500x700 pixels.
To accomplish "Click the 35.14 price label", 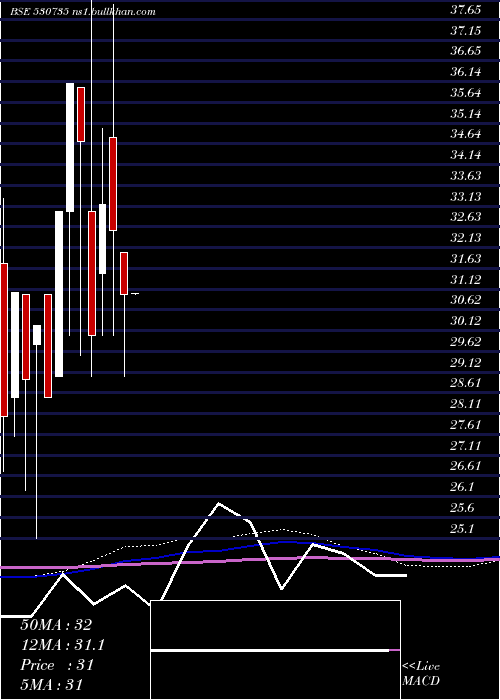I will point(466,114).
